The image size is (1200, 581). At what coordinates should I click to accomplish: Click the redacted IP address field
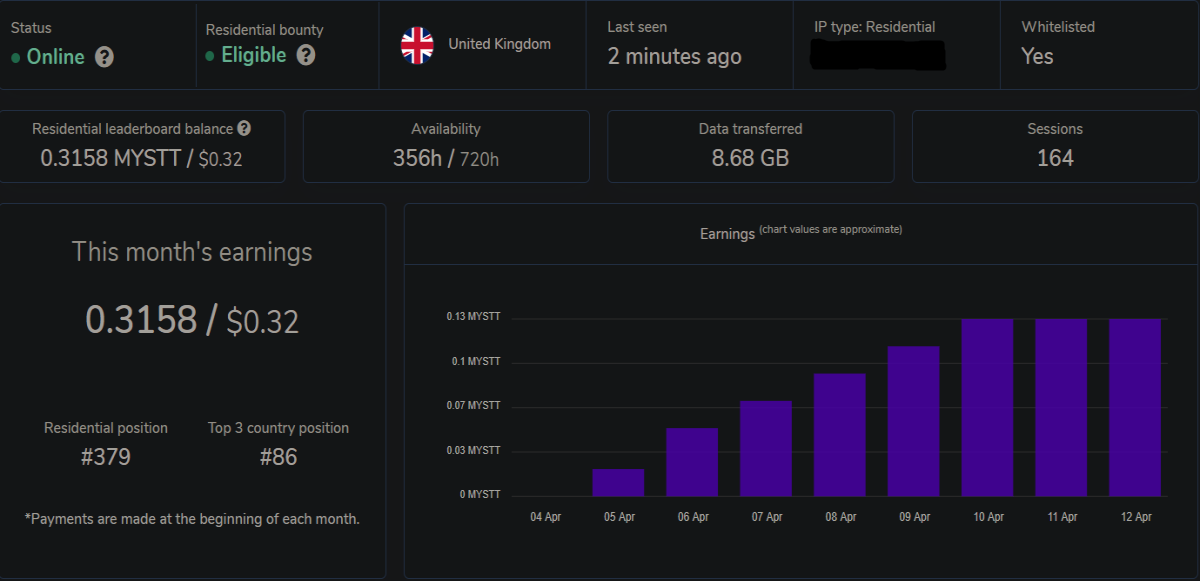click(x=879, y=55)
